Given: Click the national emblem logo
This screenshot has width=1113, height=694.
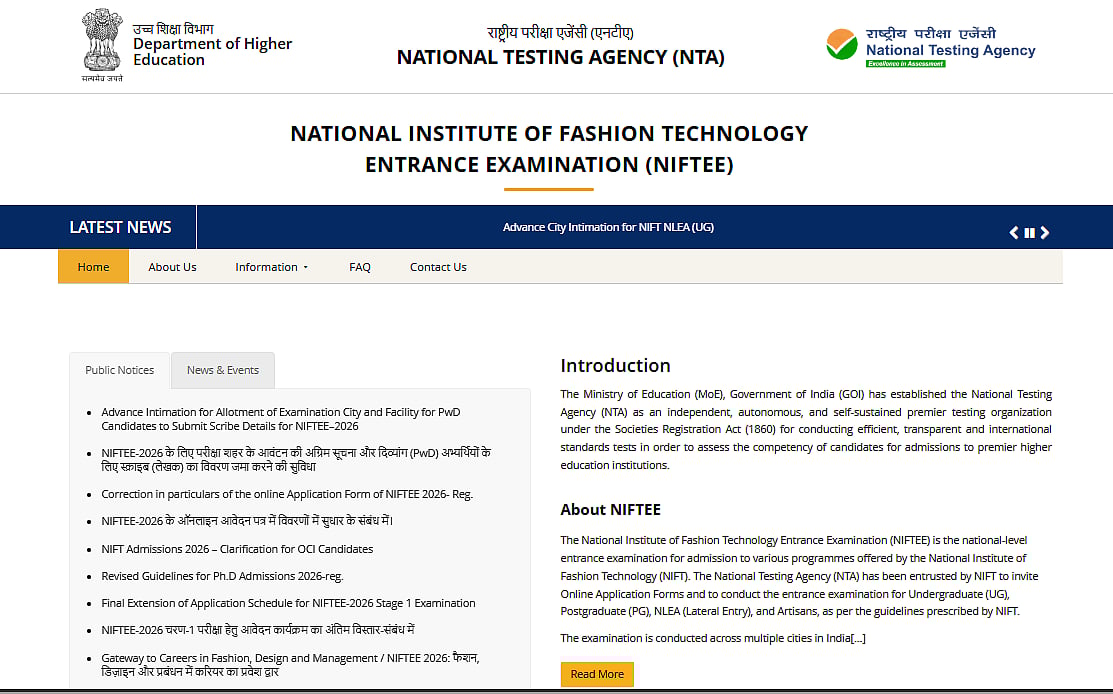Looking at the screenshot, I should (x=101, y=44).
